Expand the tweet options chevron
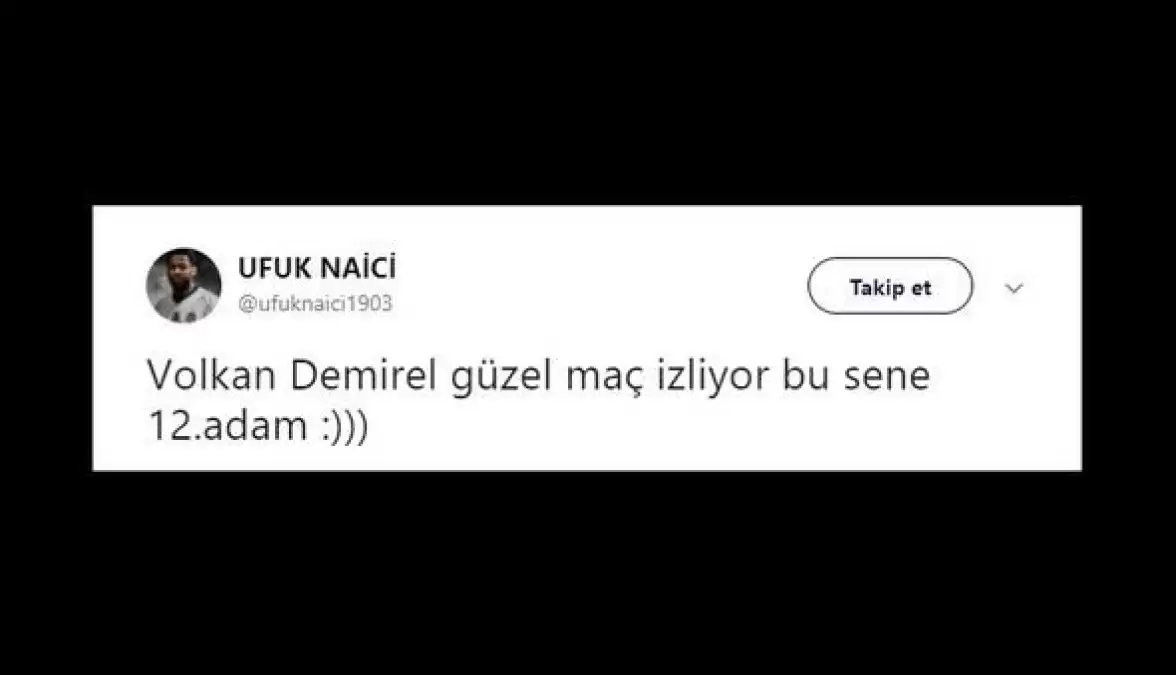The width and height of the screenshot is (1176, 675). click(1013, 289)
